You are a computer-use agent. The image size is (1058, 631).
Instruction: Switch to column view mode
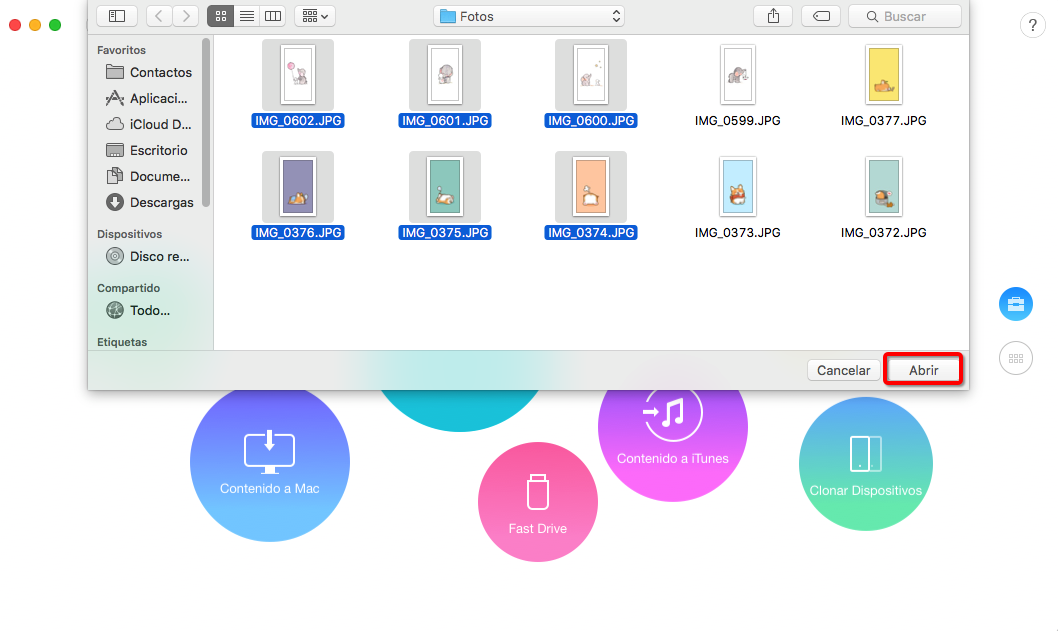tap(272, 16)
